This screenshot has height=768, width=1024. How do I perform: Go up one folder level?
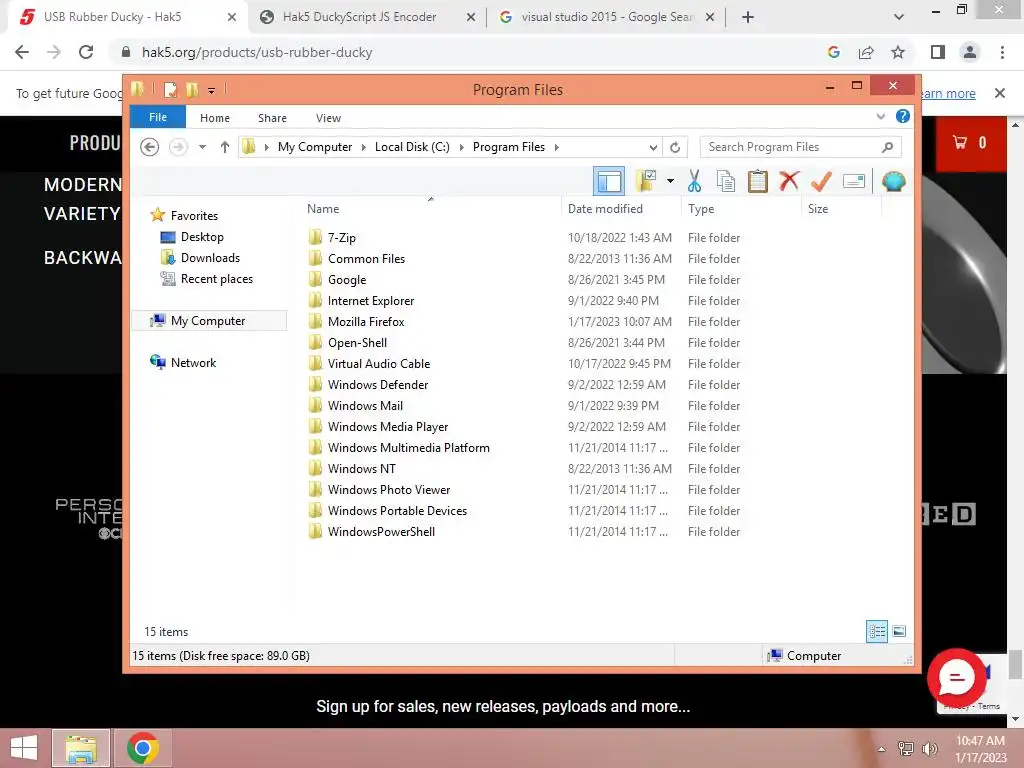pos(225,147)
